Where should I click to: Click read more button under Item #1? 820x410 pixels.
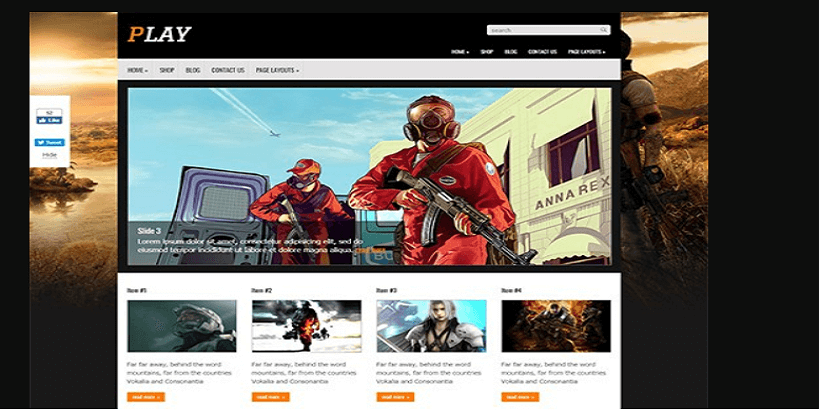click(x=146, y=397)
